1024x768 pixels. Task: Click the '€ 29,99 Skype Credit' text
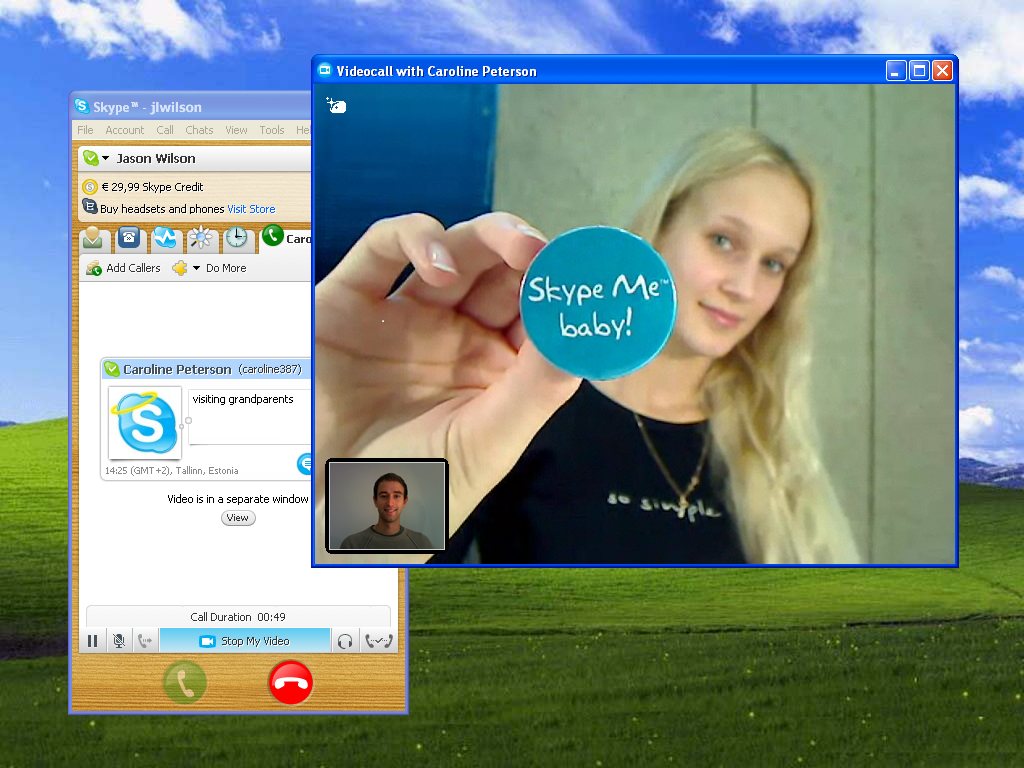(x=152, y=187)
